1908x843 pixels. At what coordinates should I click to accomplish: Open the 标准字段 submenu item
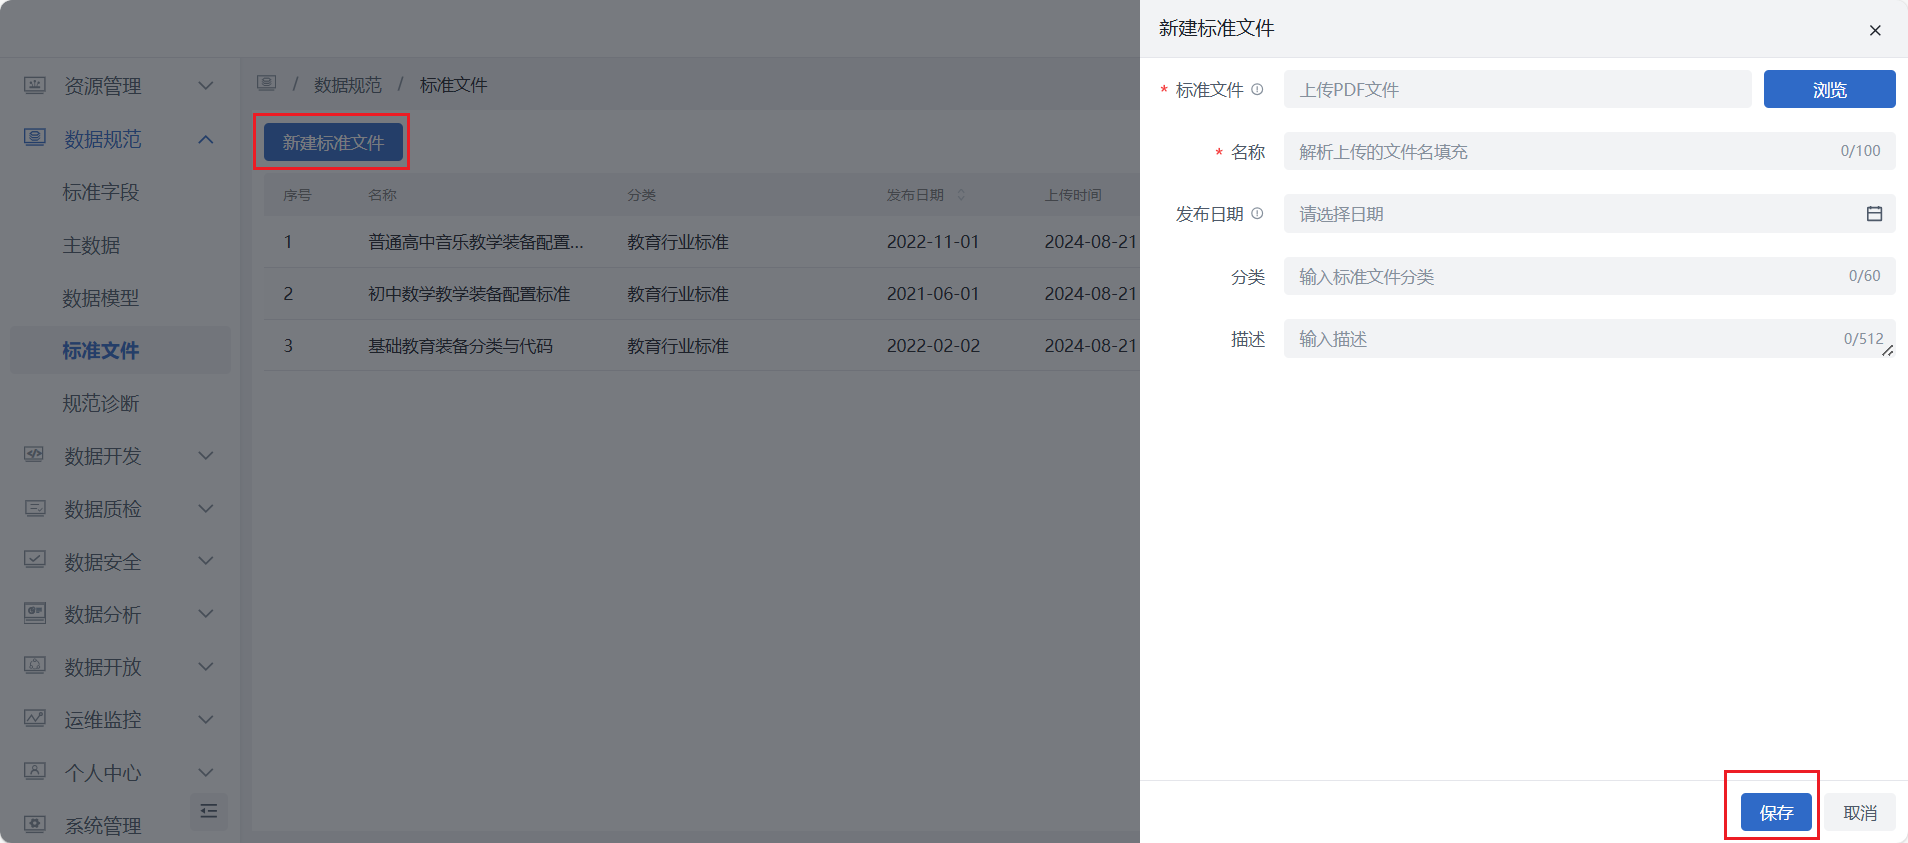click(x=101, y=192)
